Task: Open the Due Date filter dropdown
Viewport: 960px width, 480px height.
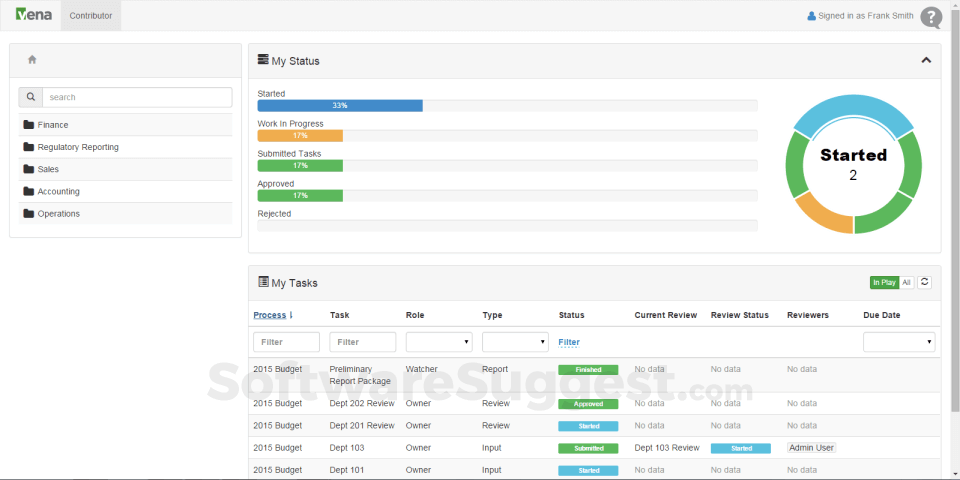Action: point(899,342)
